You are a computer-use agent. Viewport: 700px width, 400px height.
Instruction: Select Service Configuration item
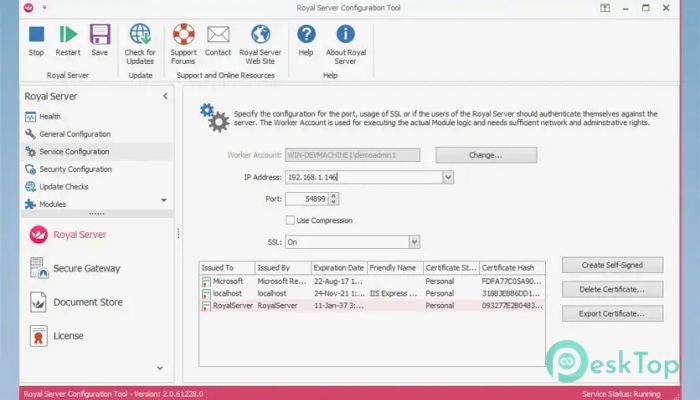pos(96,152)
